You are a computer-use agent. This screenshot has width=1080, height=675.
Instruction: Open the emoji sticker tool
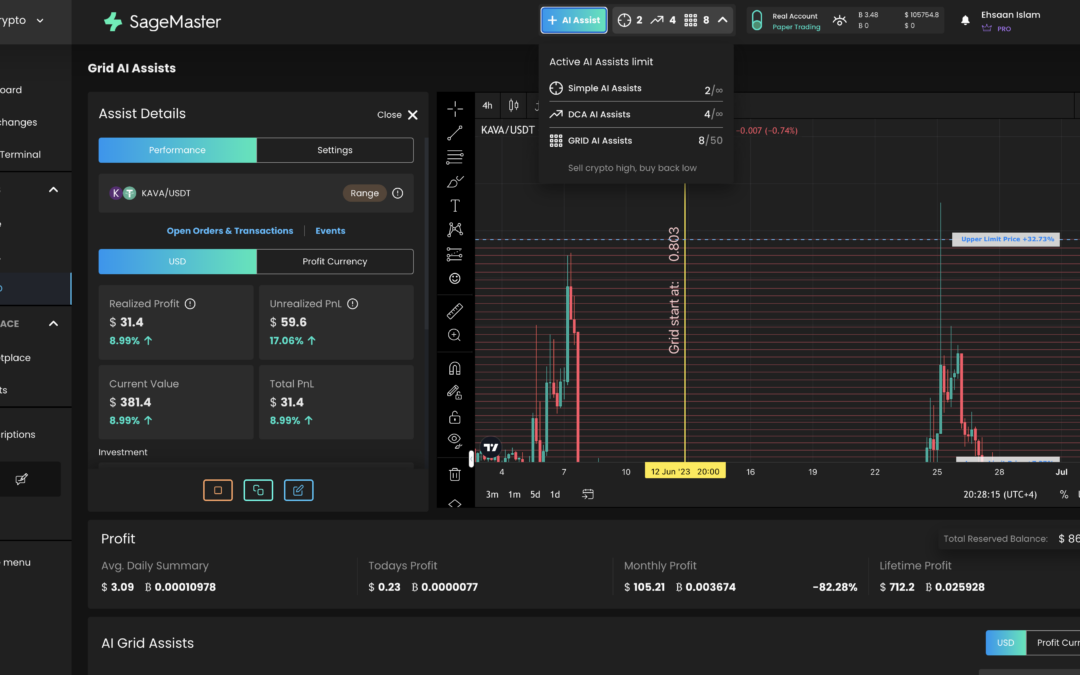click(455, 278)
